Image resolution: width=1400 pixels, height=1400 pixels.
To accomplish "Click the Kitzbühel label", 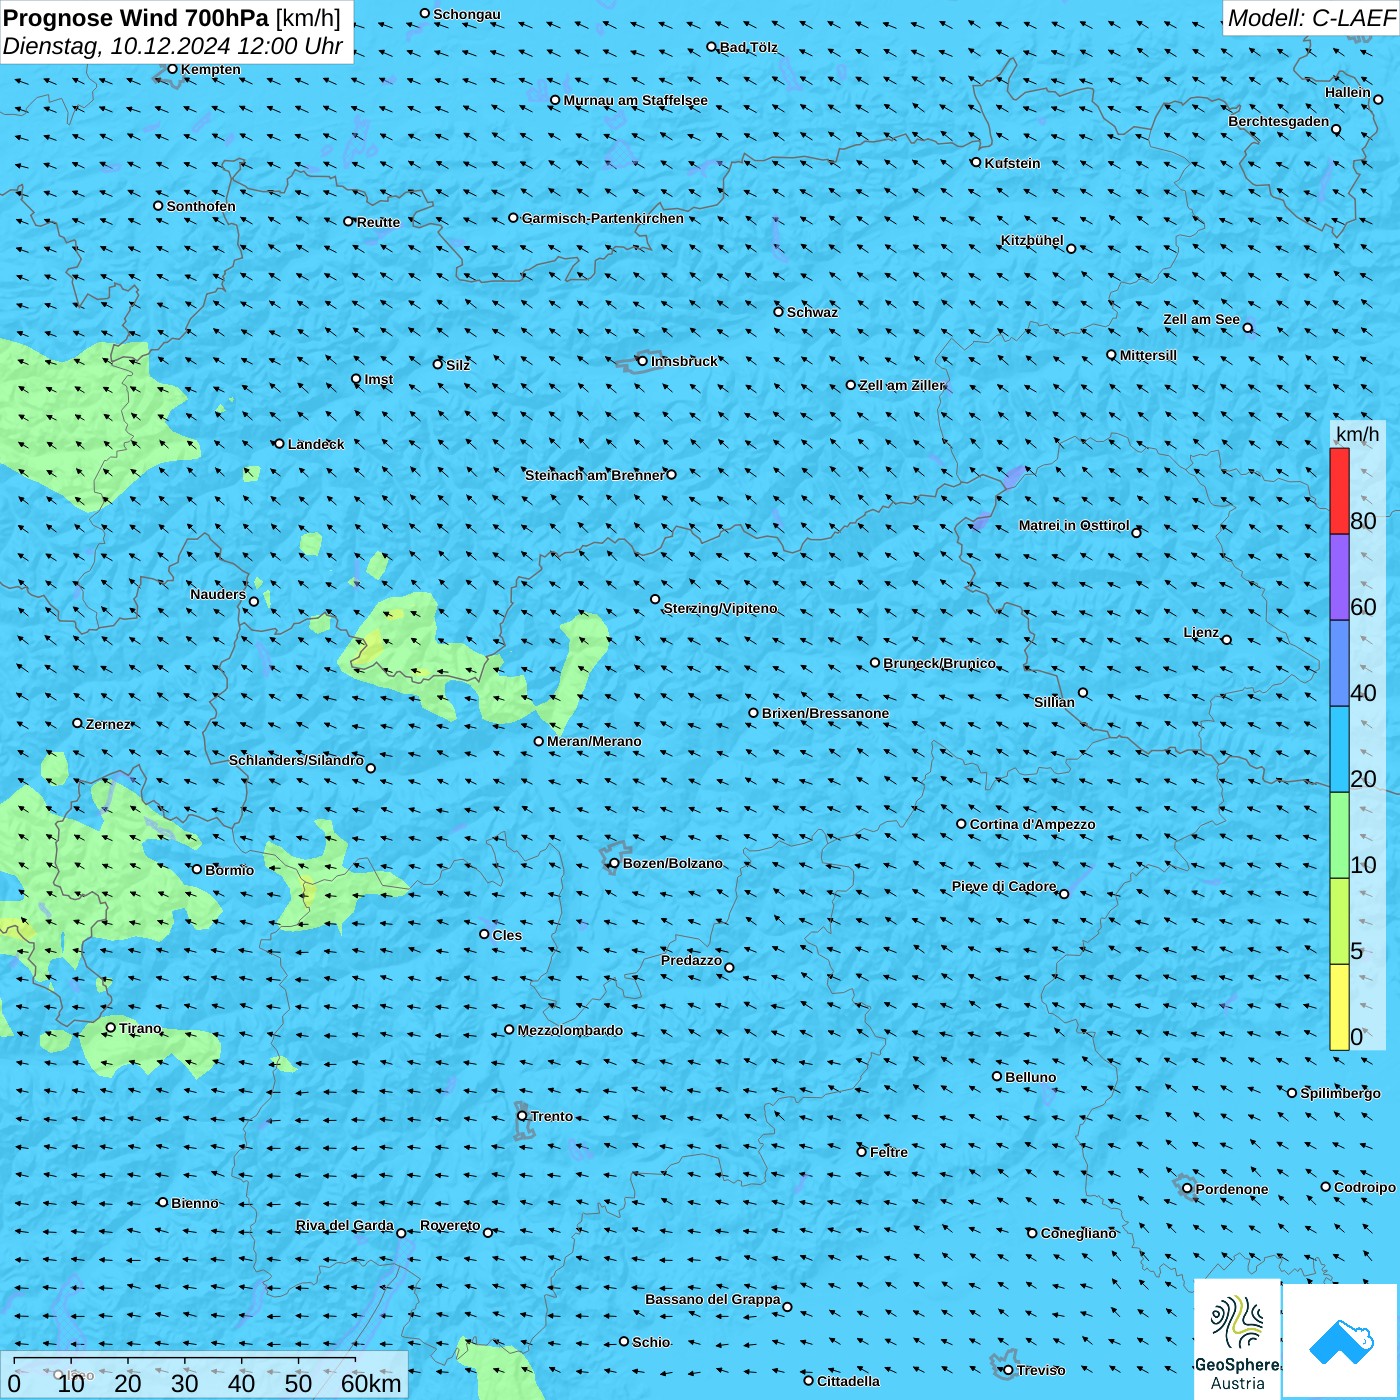I will point(1032,240).
